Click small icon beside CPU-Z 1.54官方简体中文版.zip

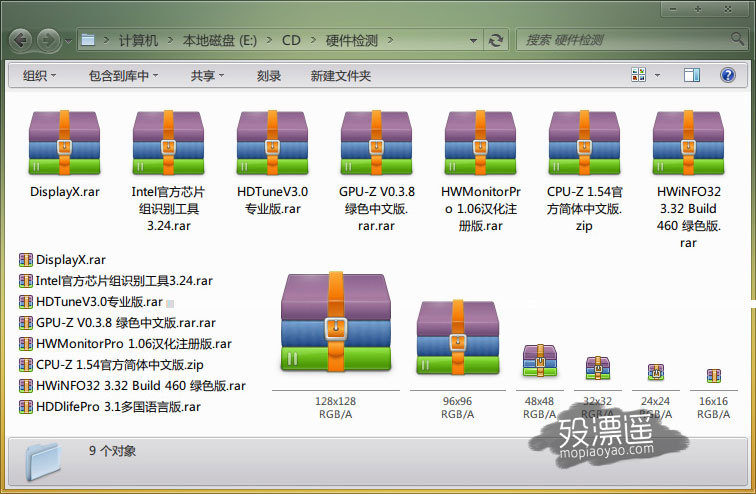pyautogui.click(x=26, y=365)
